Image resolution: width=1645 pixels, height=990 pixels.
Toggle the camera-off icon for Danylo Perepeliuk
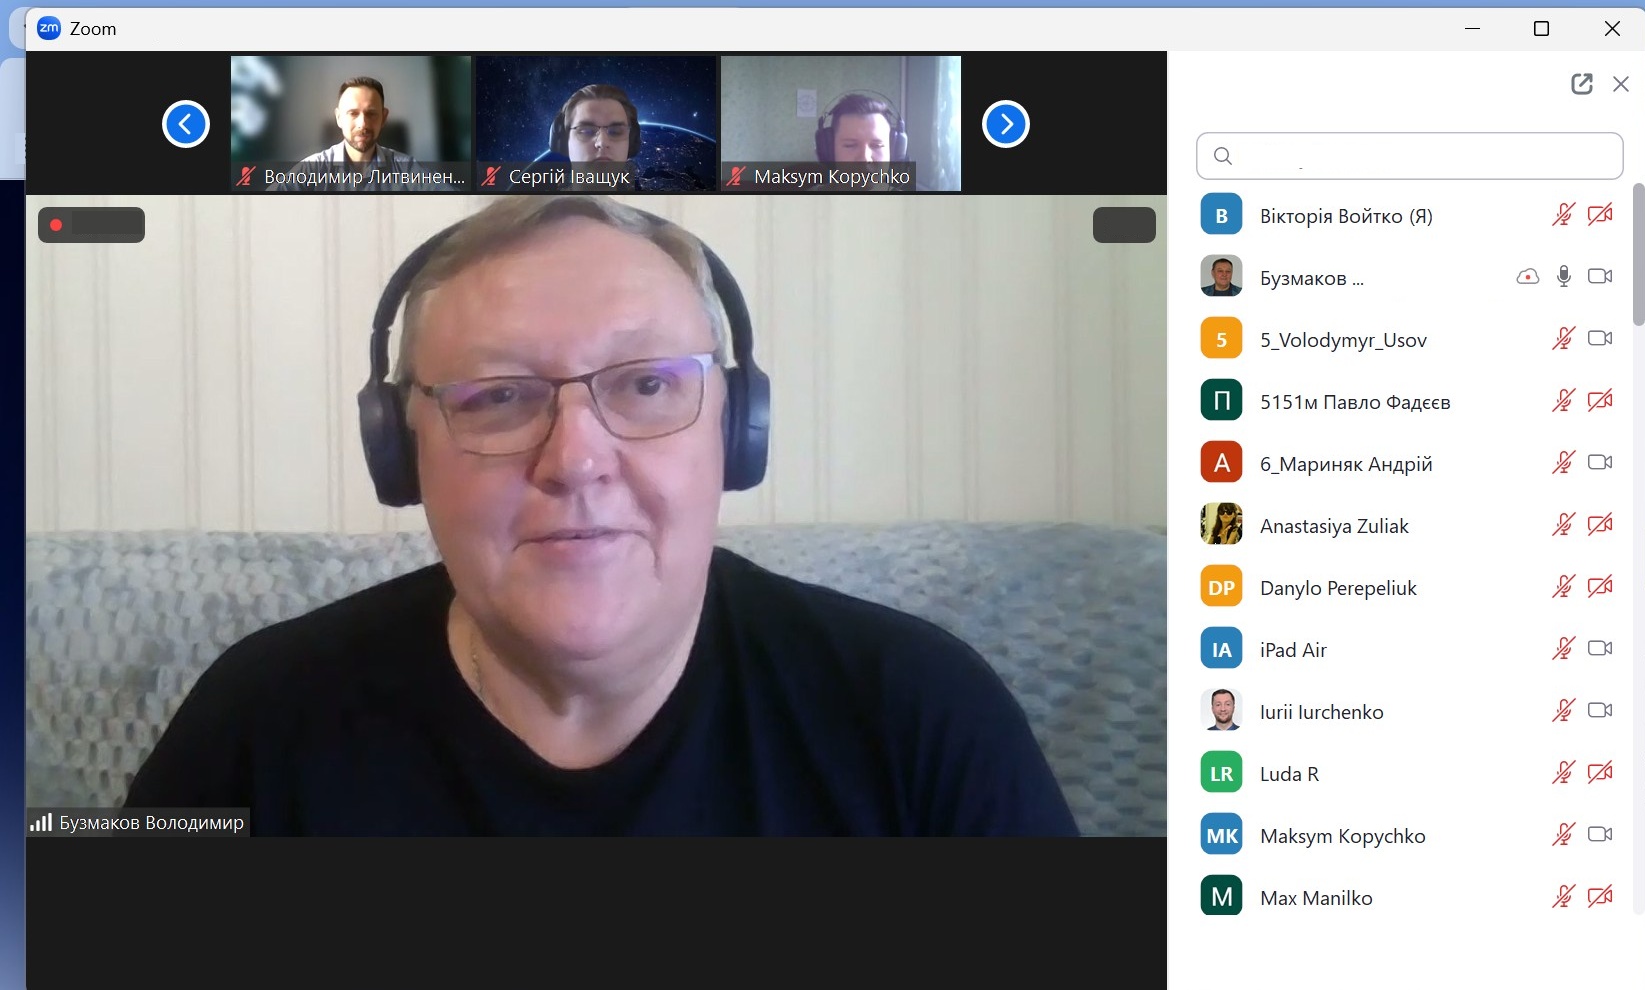pos(1600,587)
